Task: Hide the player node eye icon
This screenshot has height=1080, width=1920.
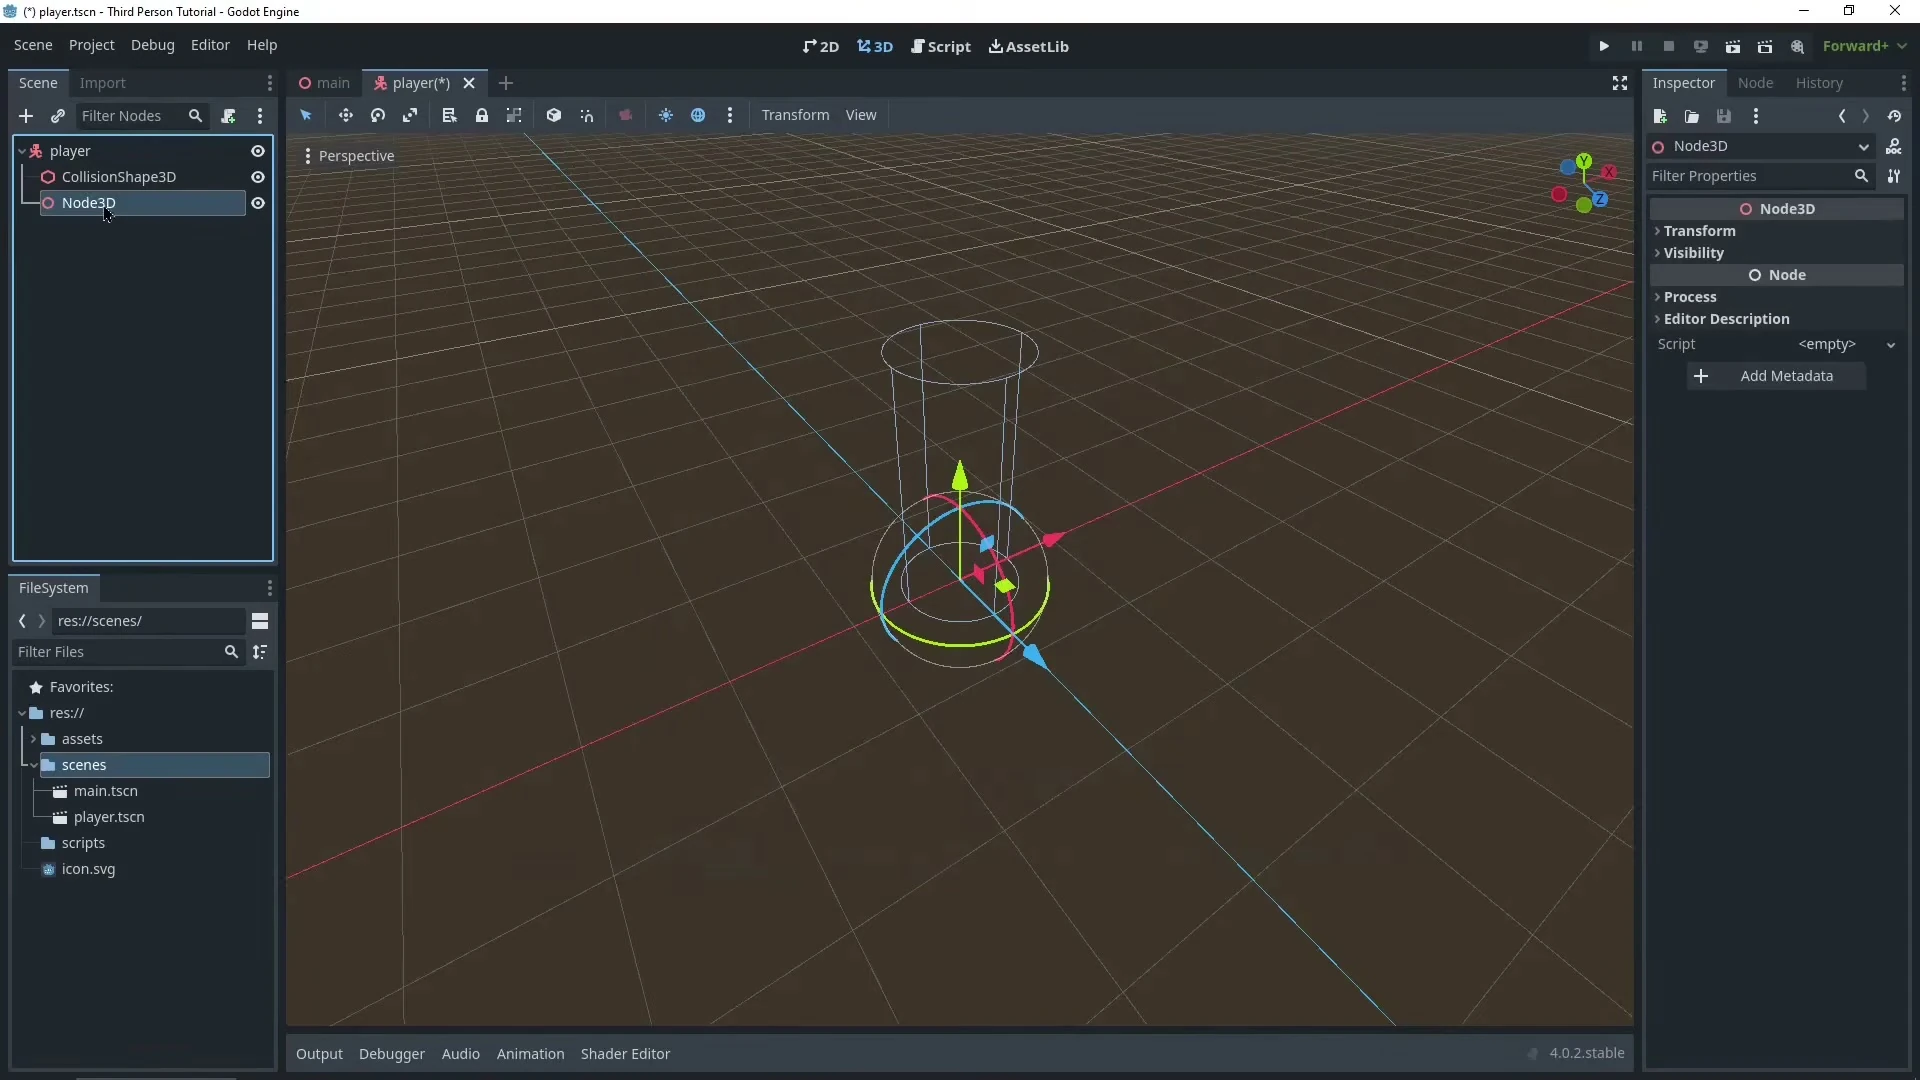Action: pos(258,151)
